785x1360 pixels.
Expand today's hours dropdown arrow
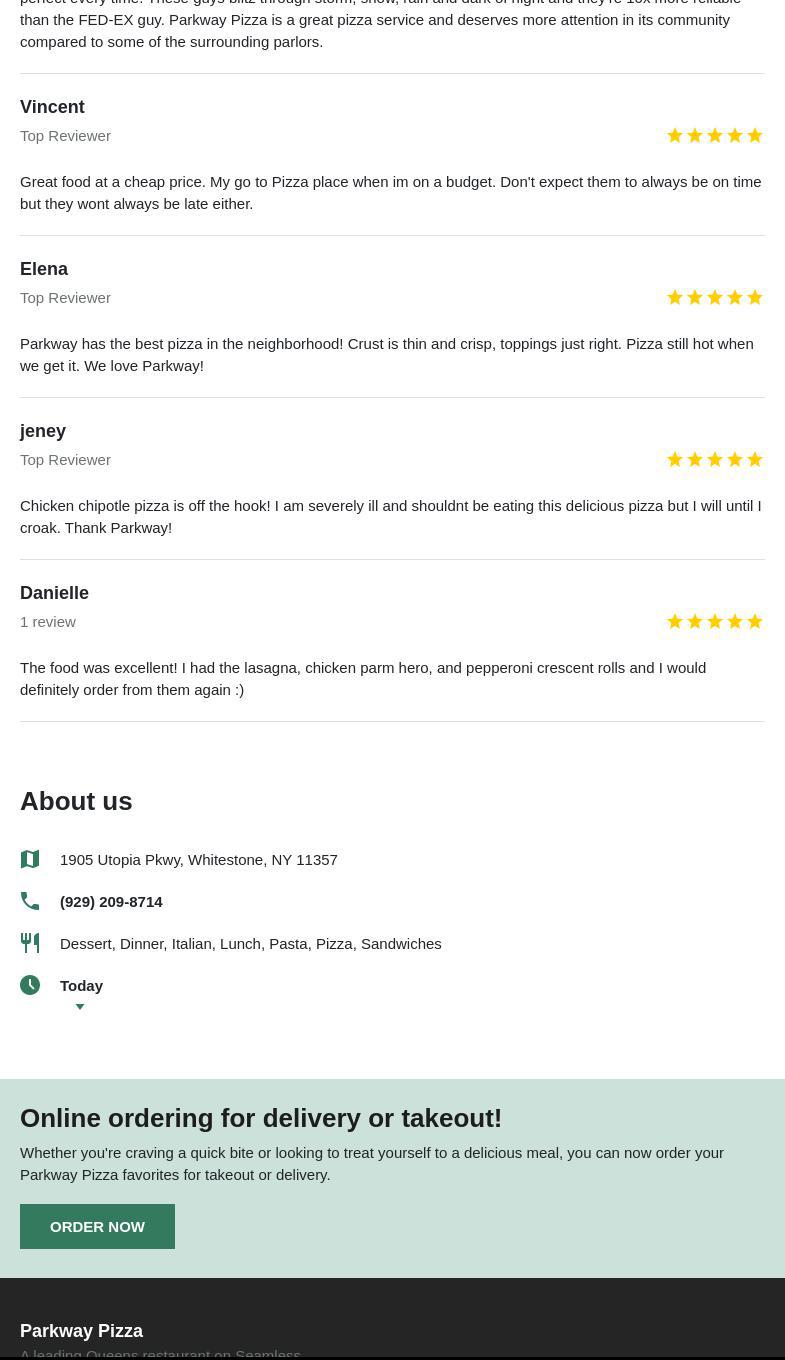(80, 1007)
